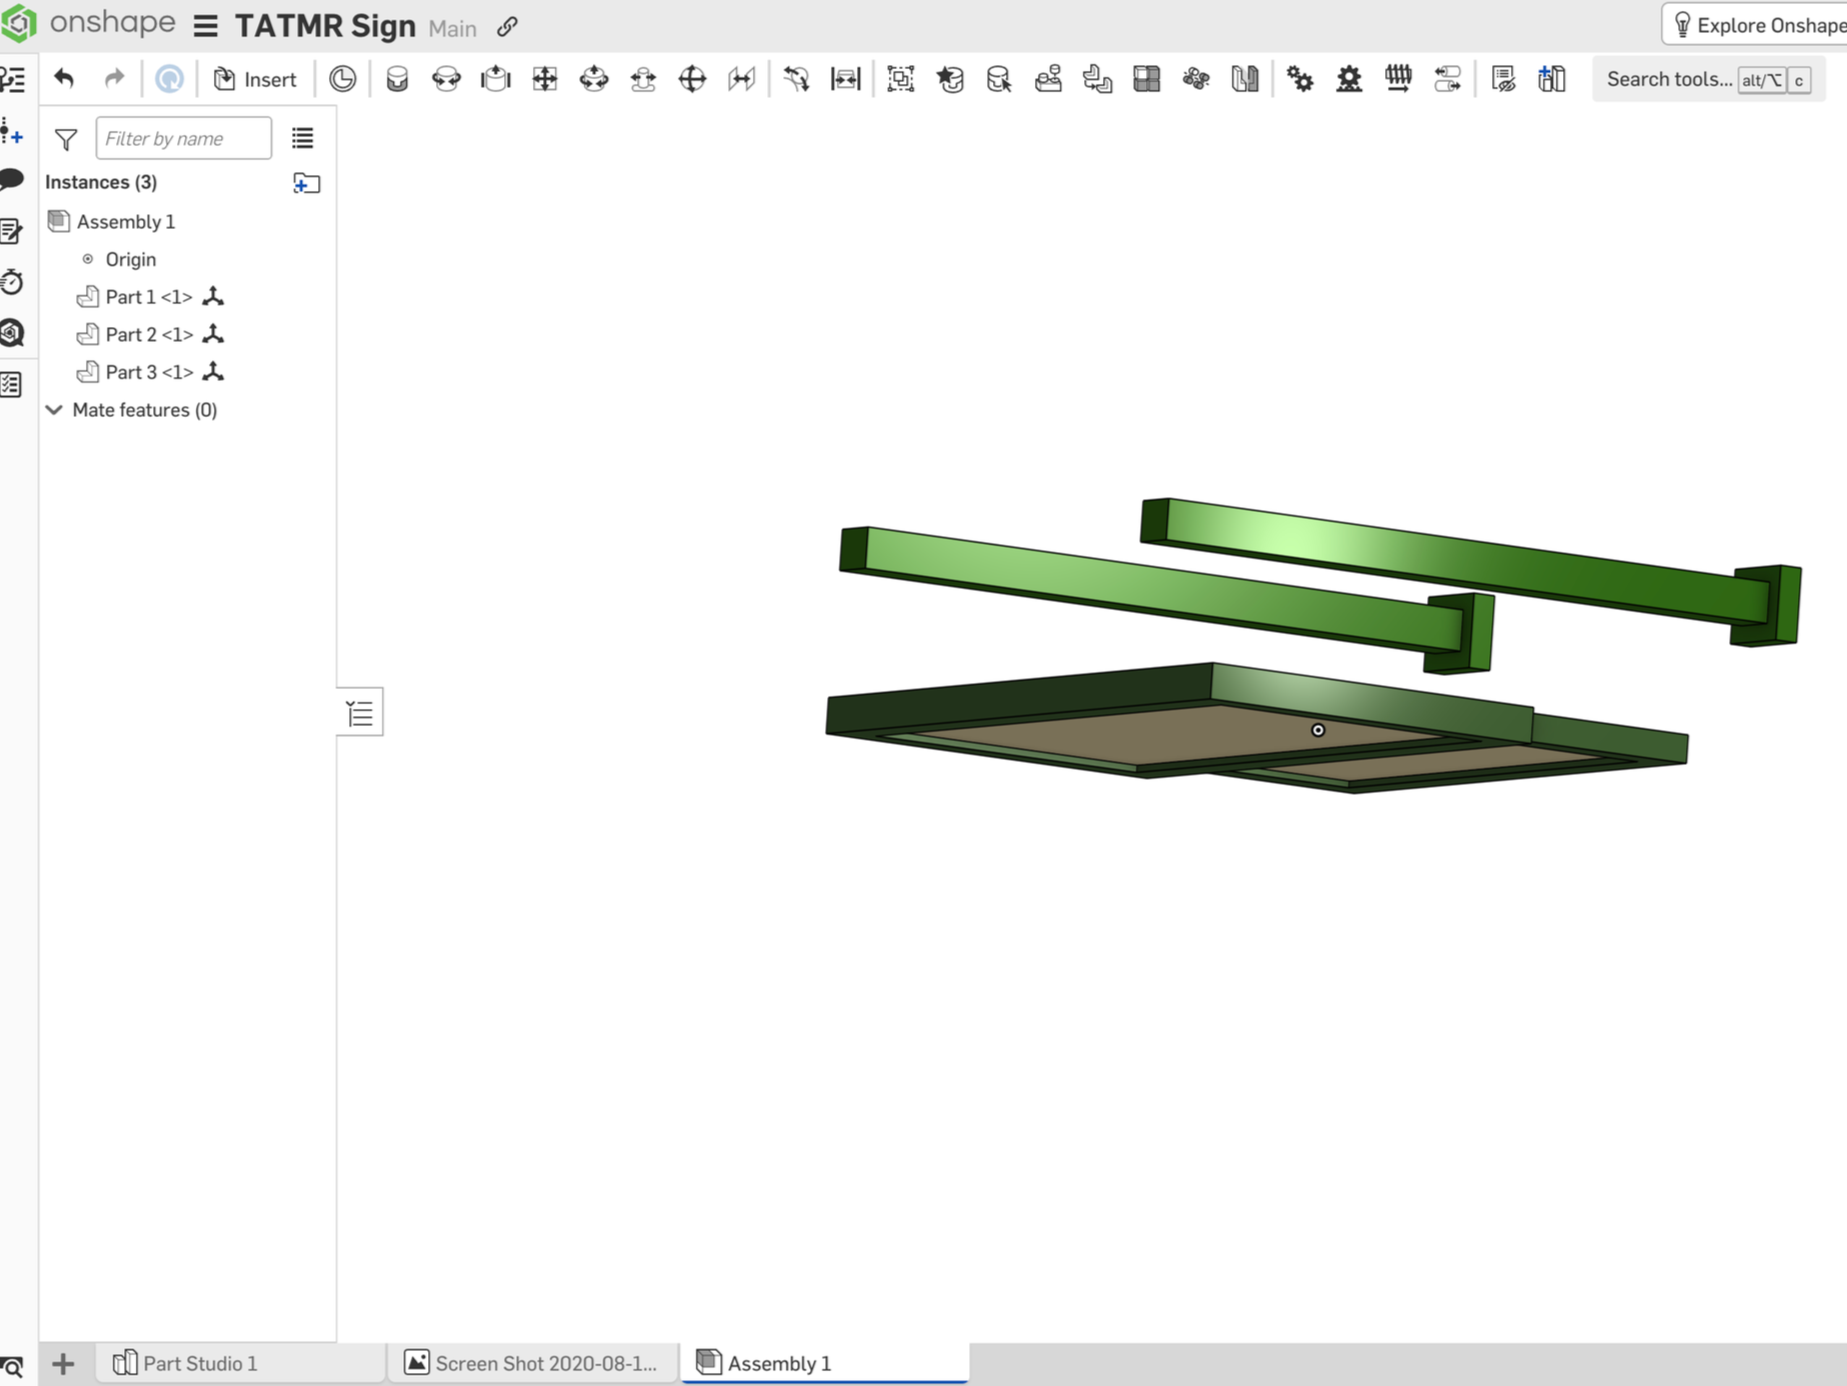Select the Group tool
This screenshot has height=1386, width=1847.
pyautogui.click(x=901, y=78)
